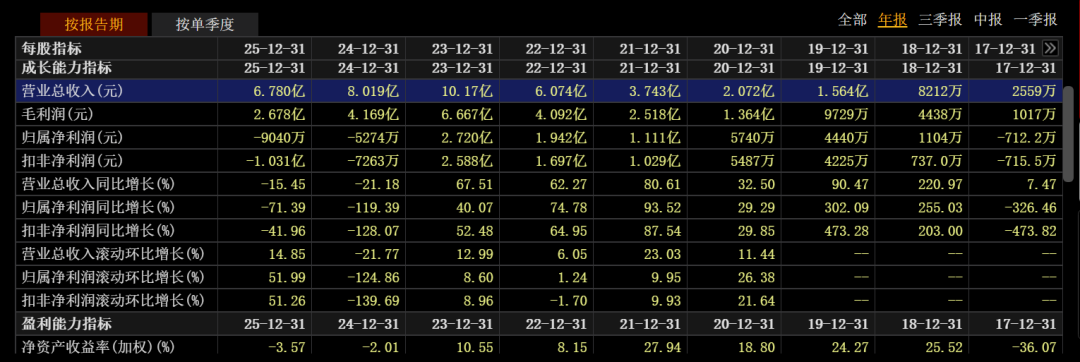Image resolution: width=1080 pixels, height=362 pixels.
Task: Select the 扣非净利润同比增长(%) row label
Action: (98, 231)
